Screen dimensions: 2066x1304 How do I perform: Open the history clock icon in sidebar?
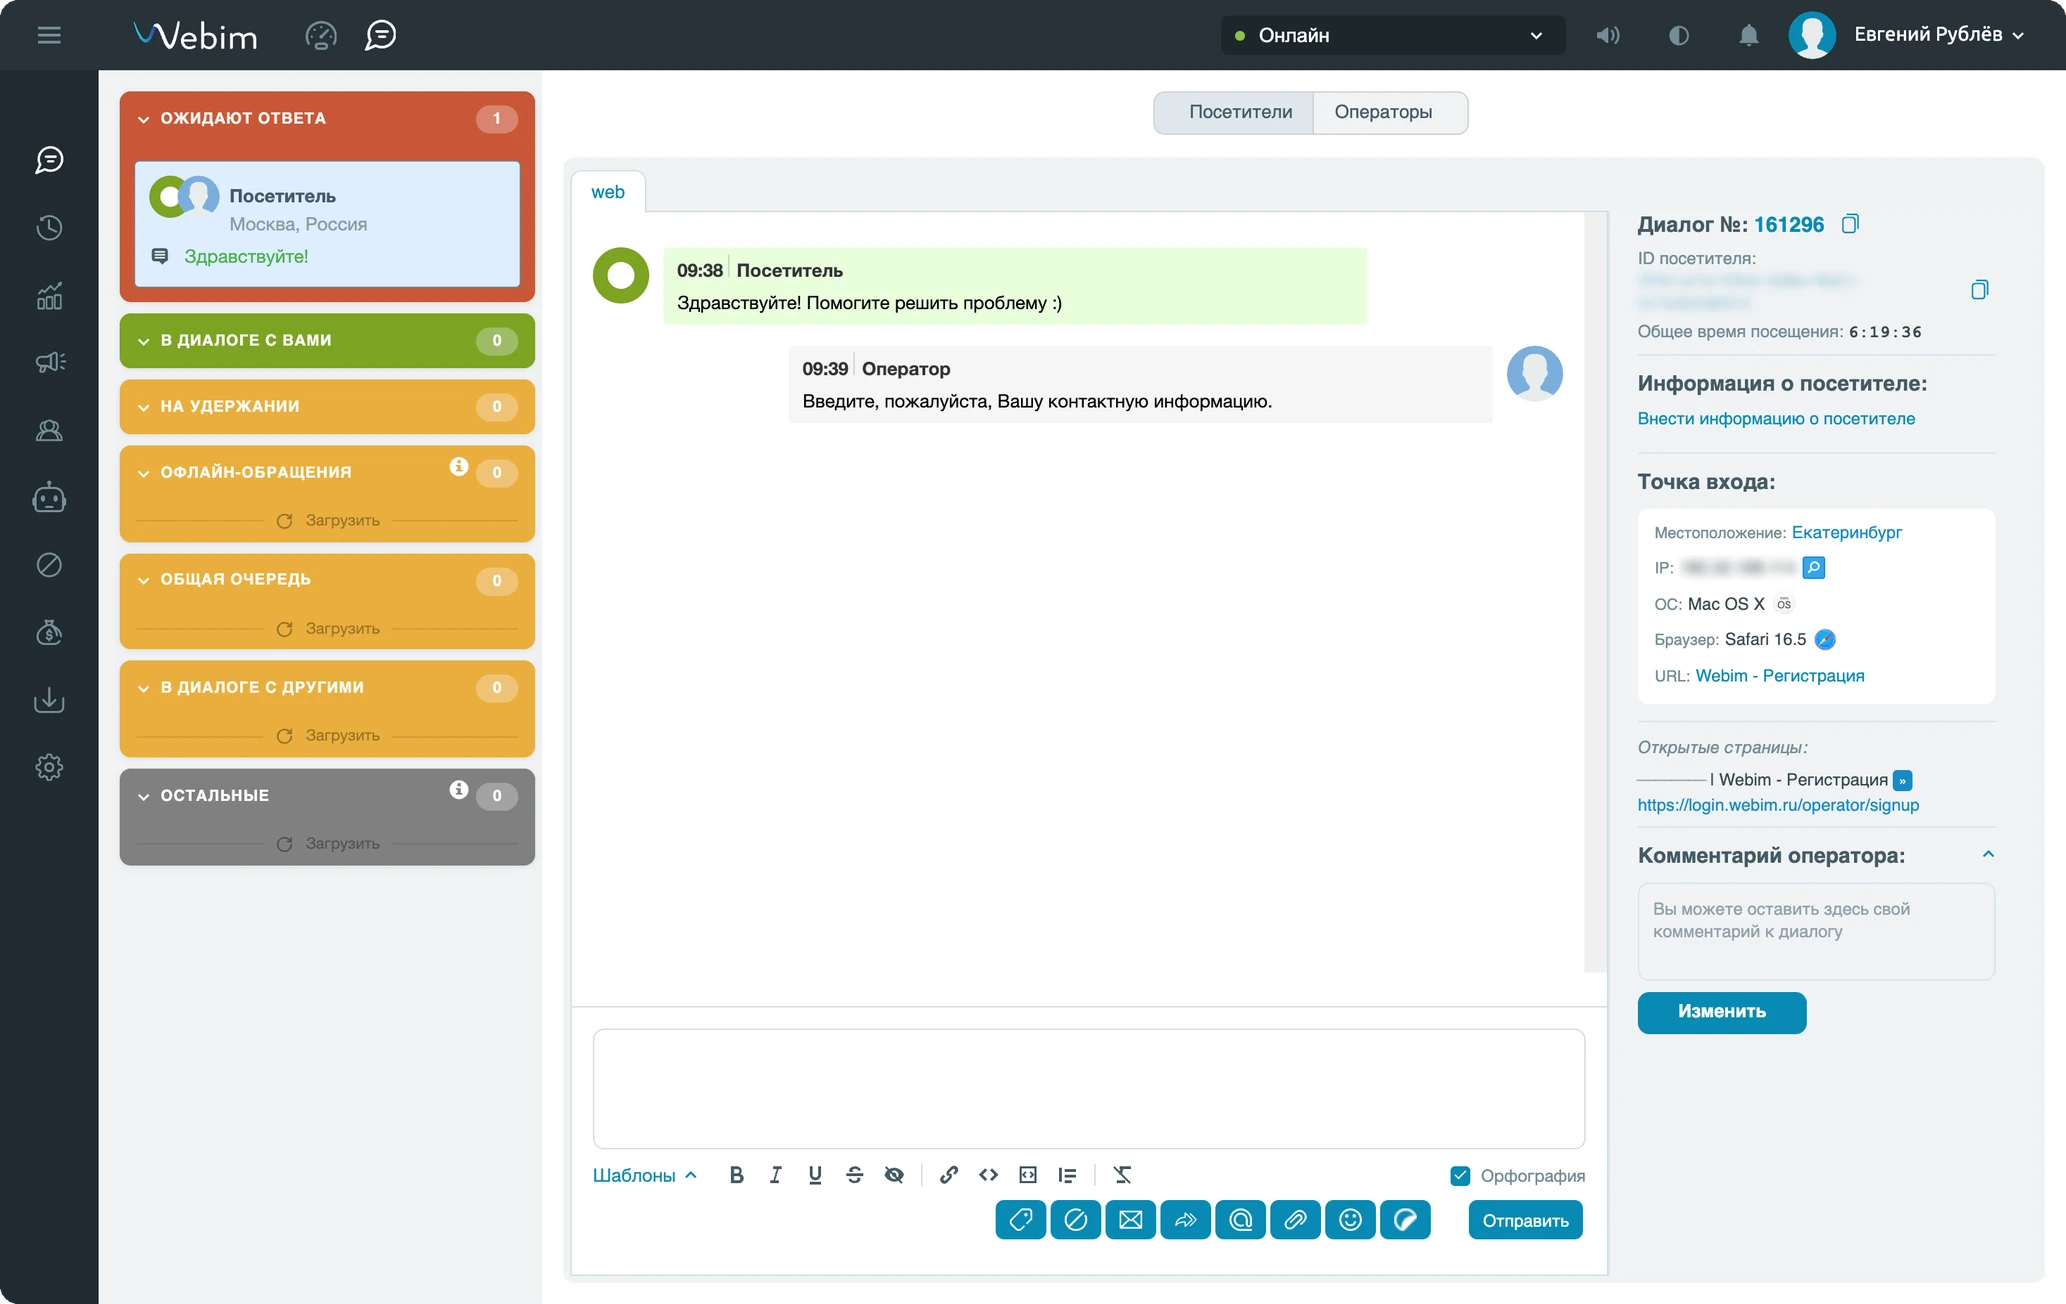click(49, 228)
